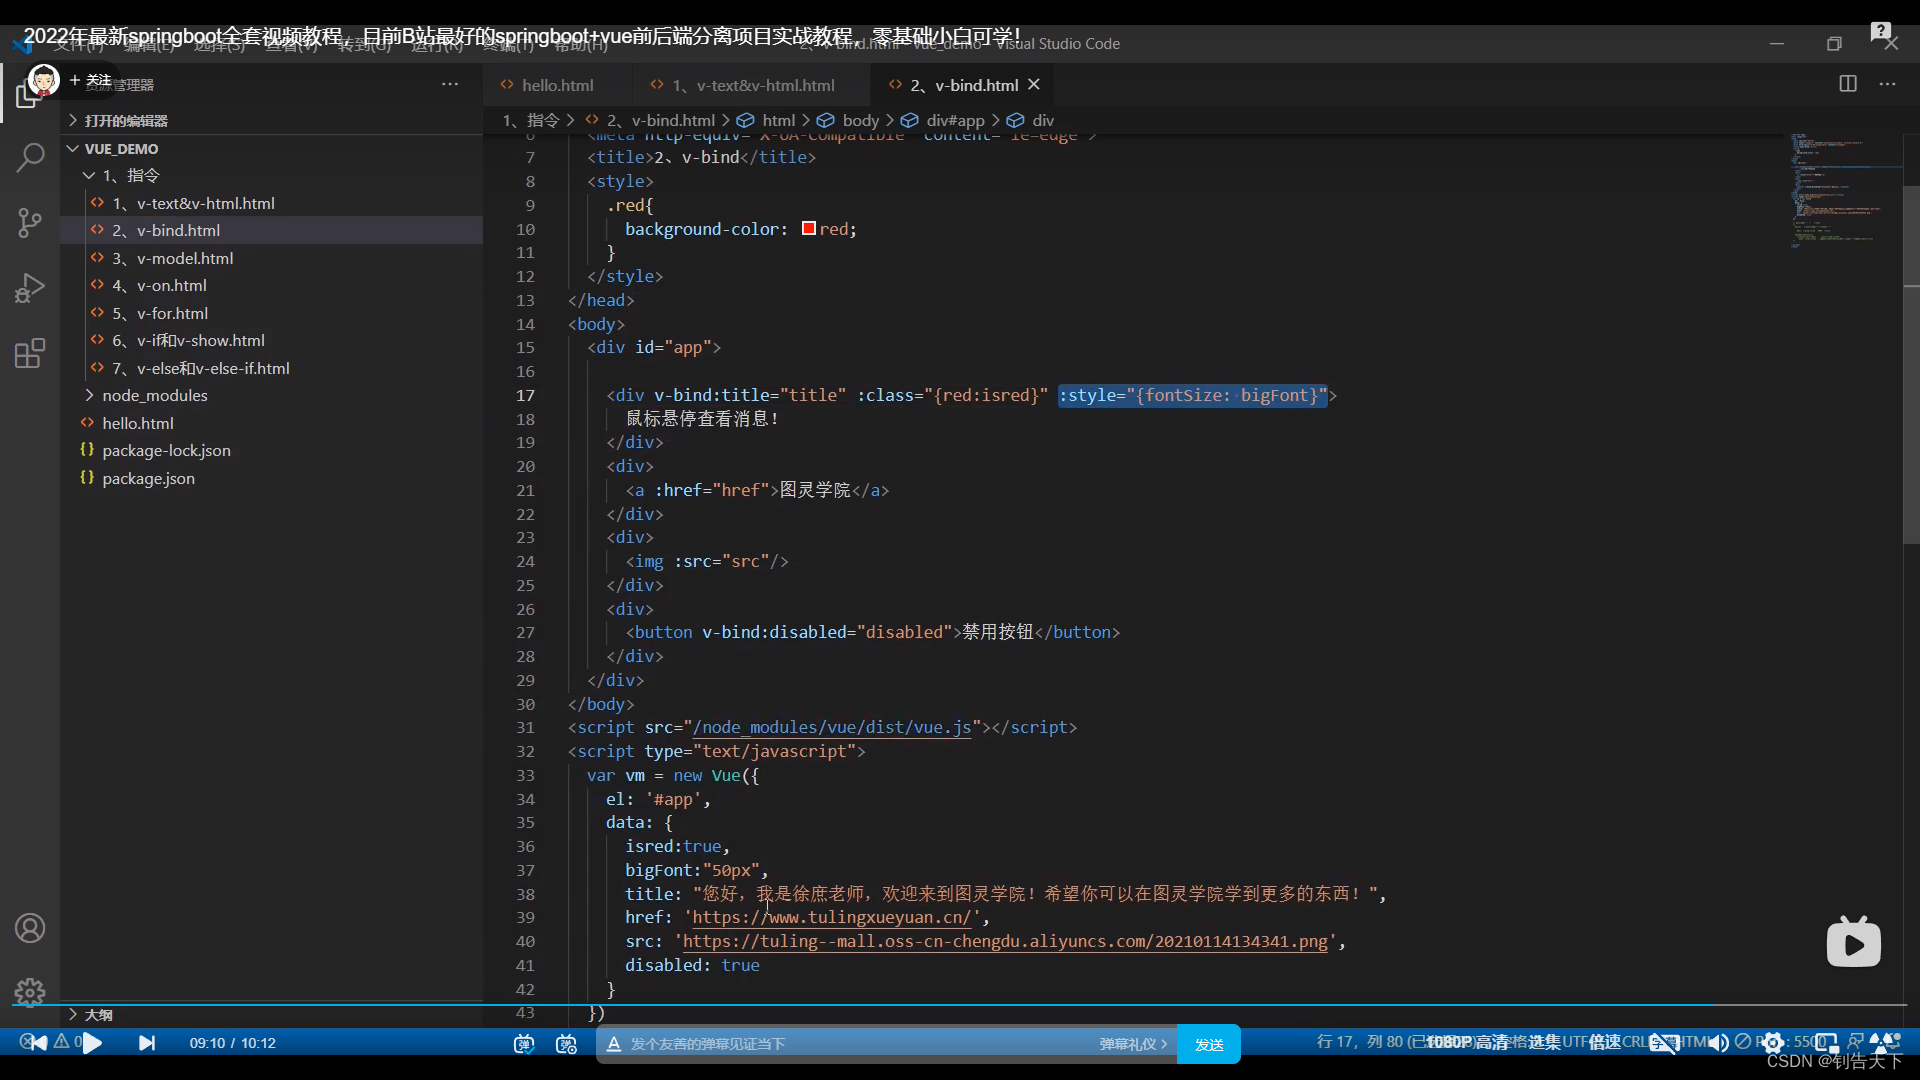Expand the node_modules folder
The image size is (1920, 1080).
[x=271, y=395]
